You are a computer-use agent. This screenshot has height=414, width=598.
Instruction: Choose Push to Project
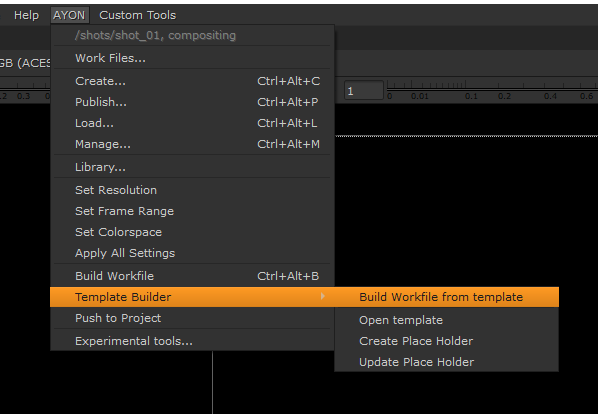pyautogui.click(x=192, y=318)
